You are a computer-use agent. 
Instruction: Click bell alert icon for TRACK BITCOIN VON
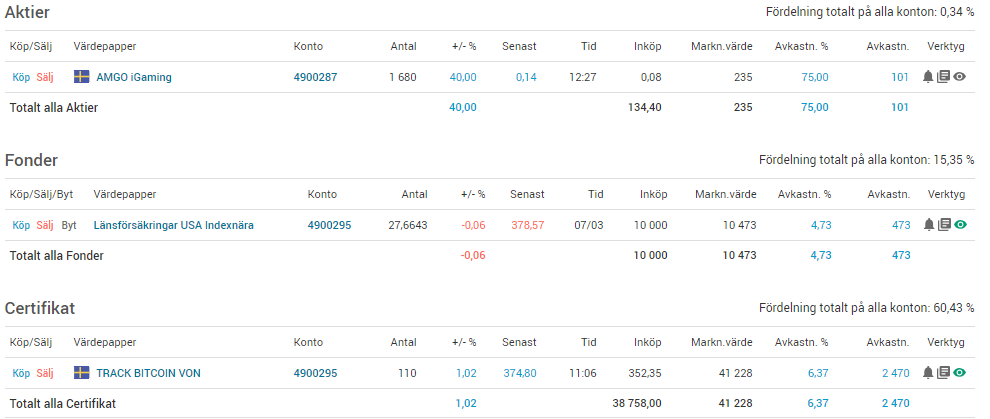point(927,373)
